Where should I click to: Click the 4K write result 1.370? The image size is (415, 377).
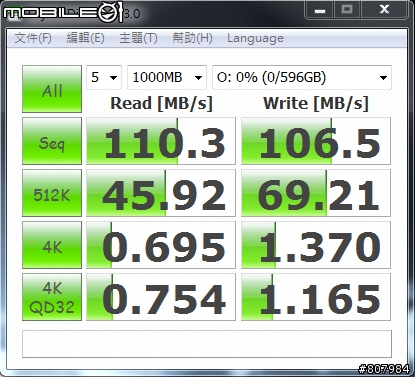point(316,245)
